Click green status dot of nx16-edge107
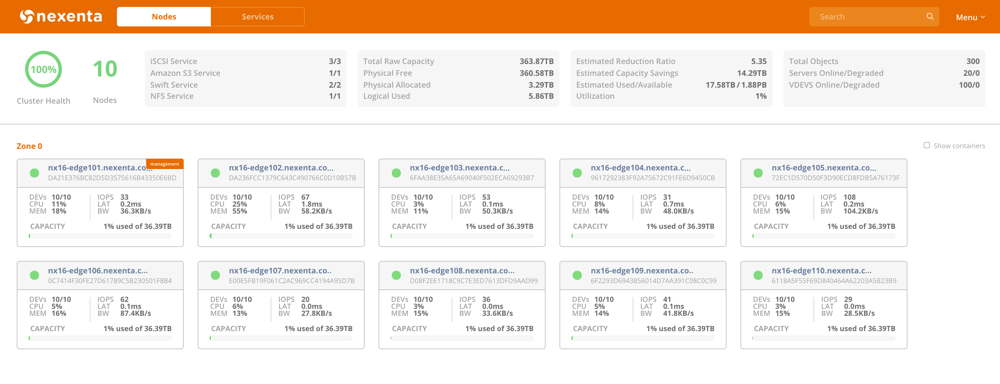 pos(215,275)
